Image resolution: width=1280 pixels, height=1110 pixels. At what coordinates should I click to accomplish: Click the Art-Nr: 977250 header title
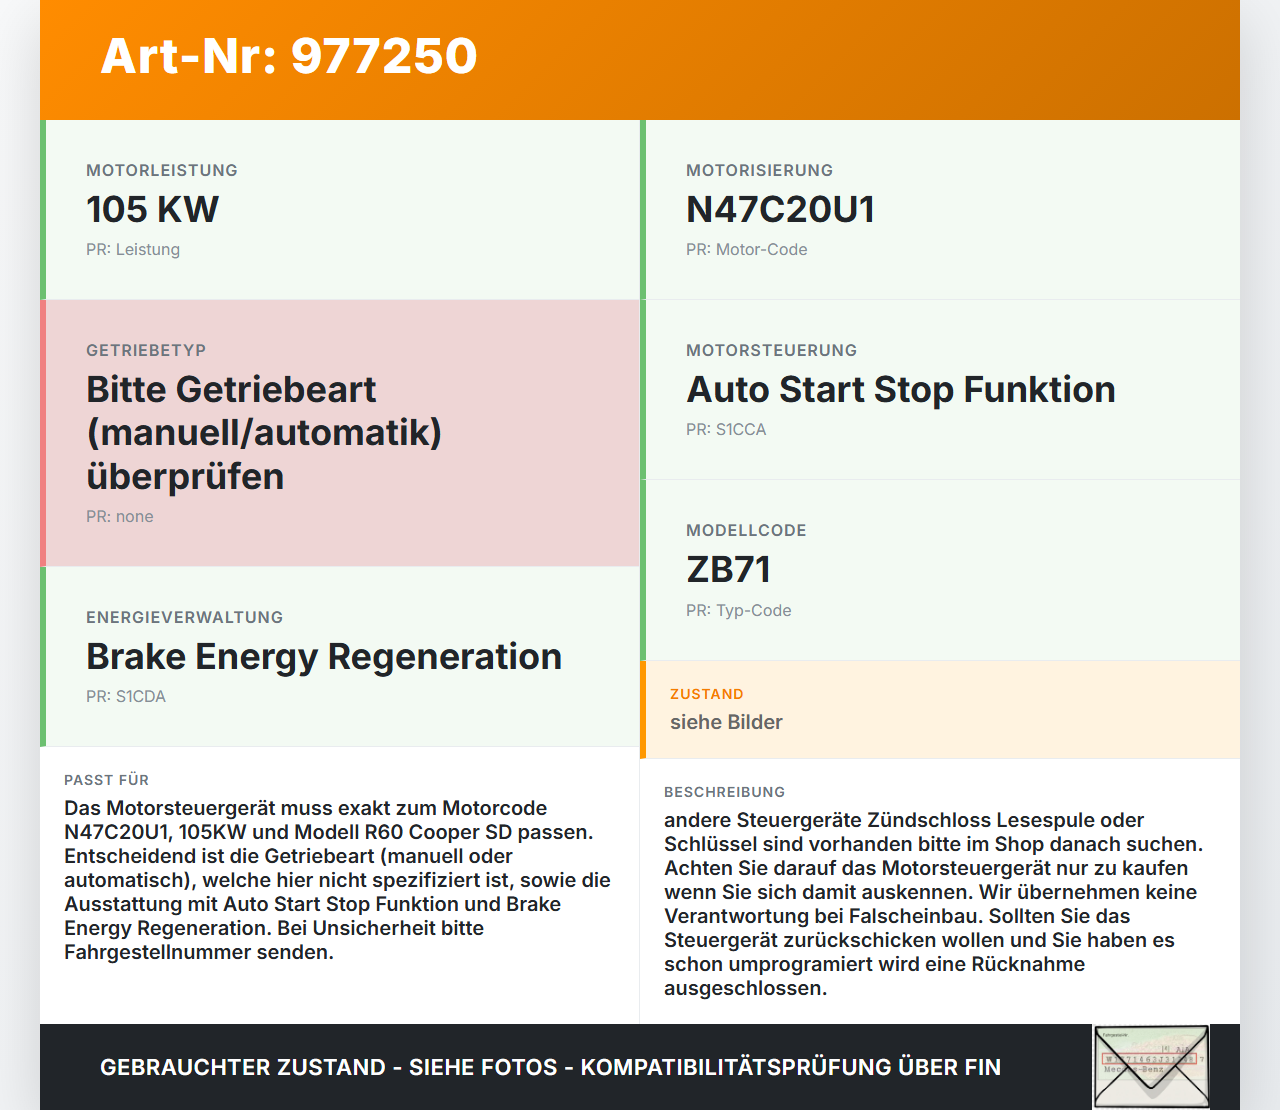pos(289,56)
